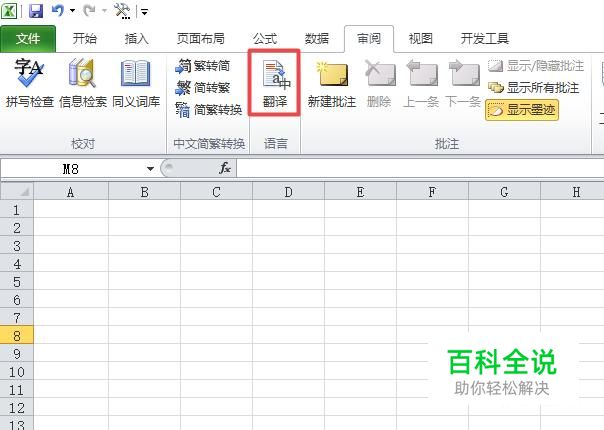
Task: Select column C header
Action: coord(216,191)
